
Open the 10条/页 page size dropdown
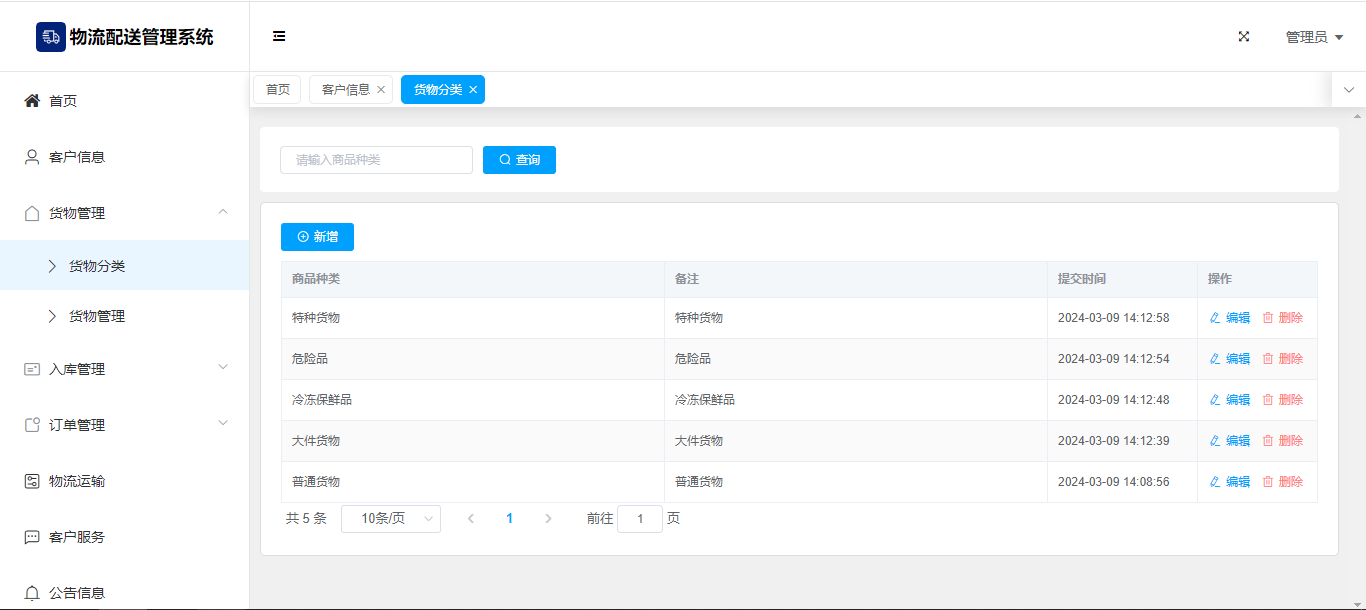click(390, 519)
